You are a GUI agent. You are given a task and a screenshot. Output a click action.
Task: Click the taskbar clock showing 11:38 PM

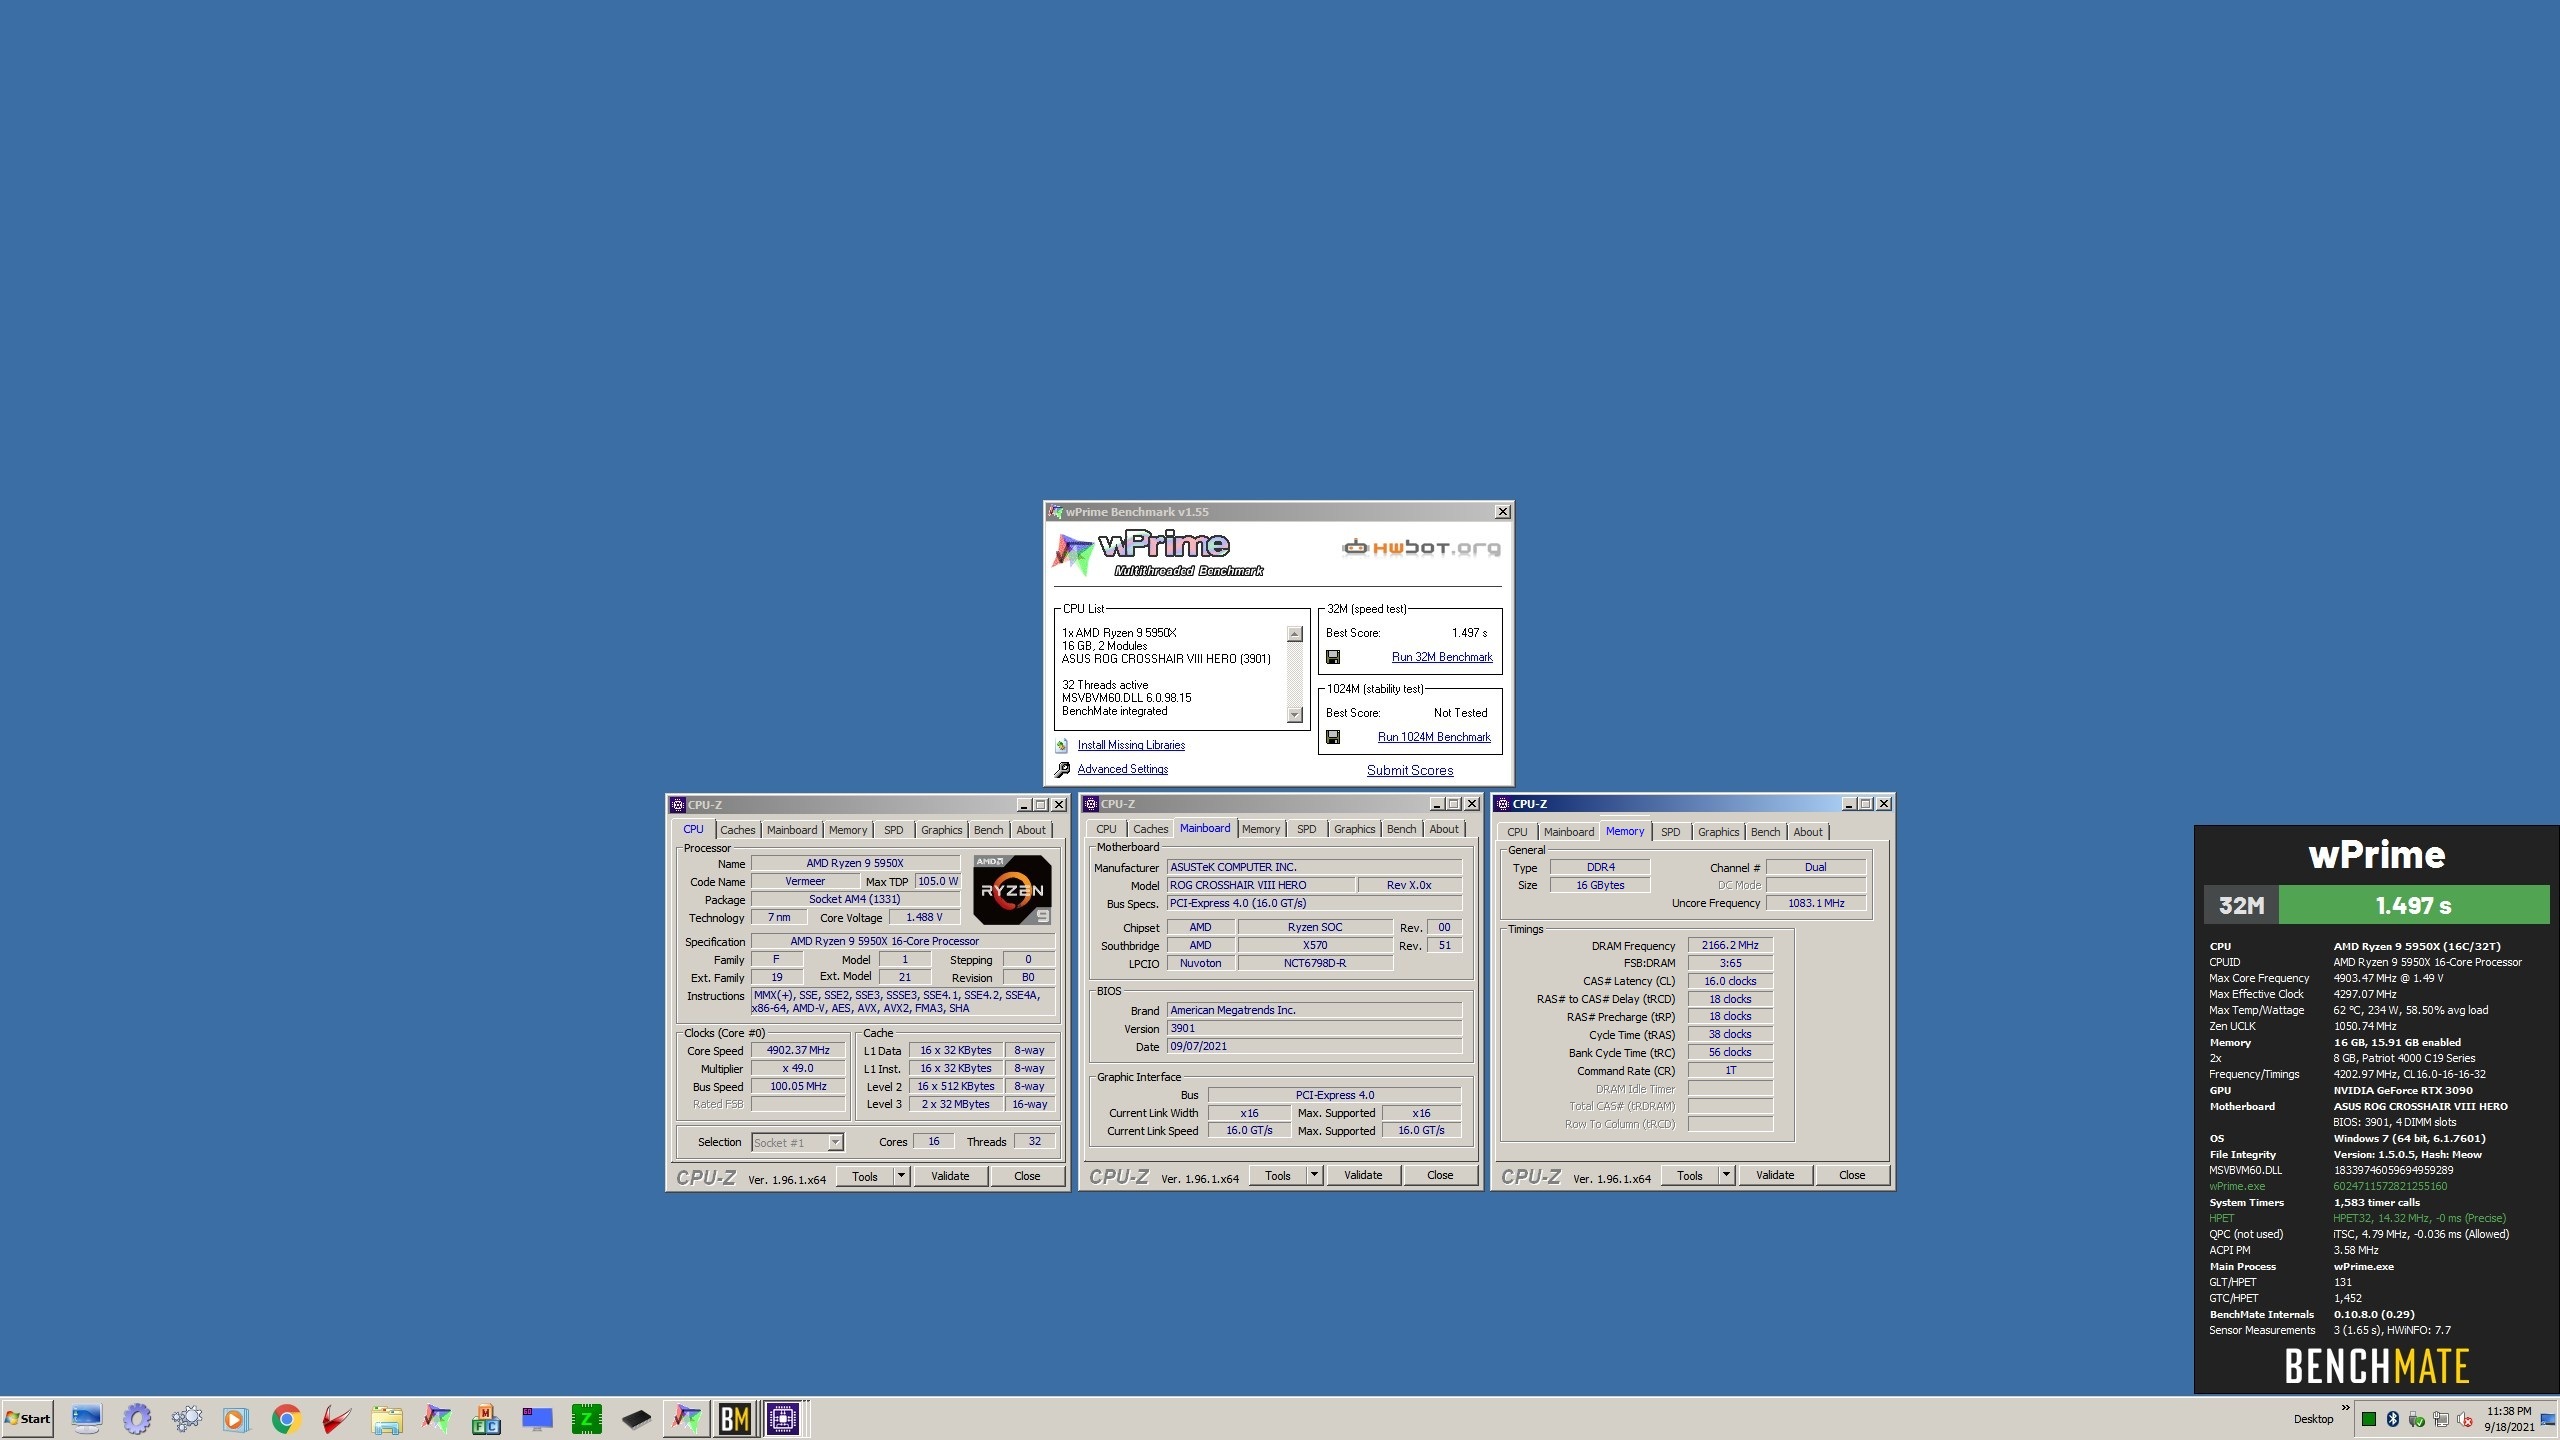pyautogui.click(x=2509, y=1419)
